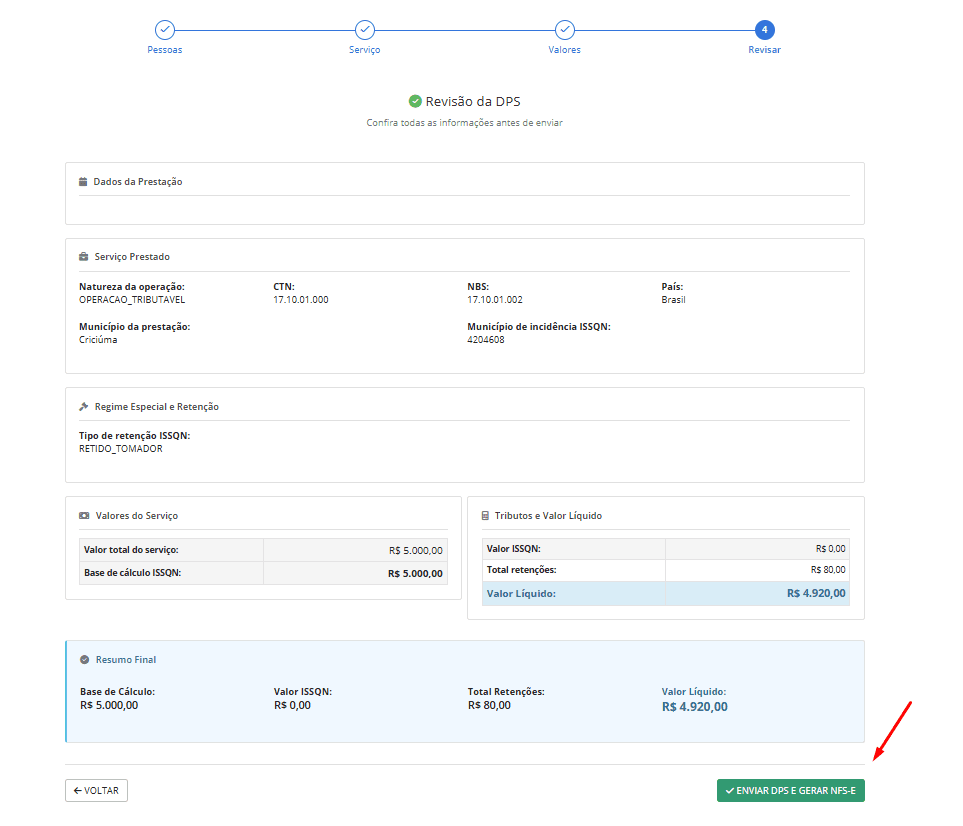Click the calendar icon in Dados da Prestação
The image size is (963, 826).
(83, 182)
